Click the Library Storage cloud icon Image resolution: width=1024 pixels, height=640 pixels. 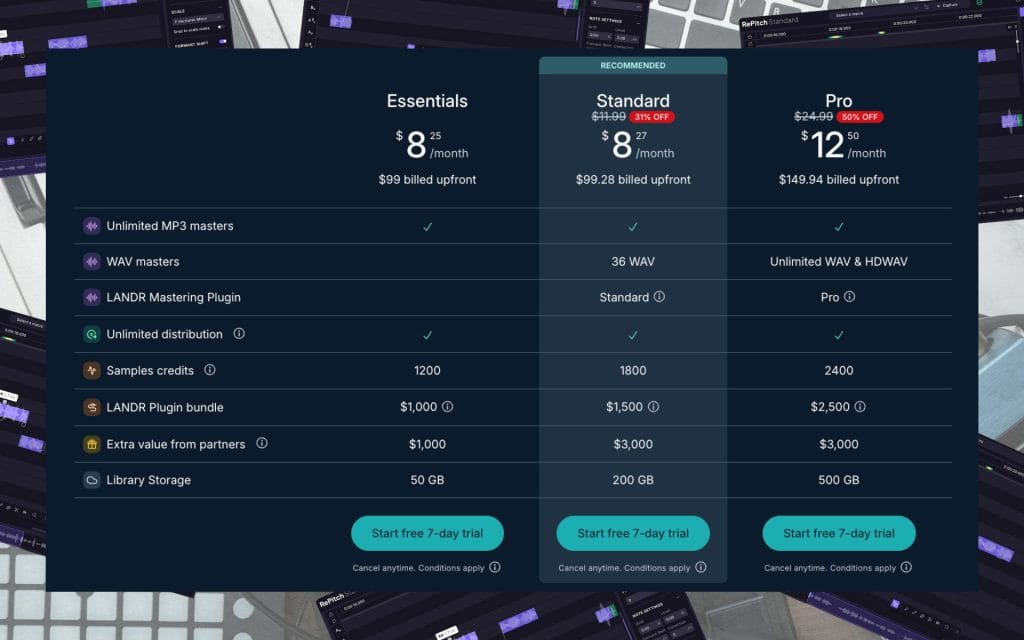(x=92, y=480)
